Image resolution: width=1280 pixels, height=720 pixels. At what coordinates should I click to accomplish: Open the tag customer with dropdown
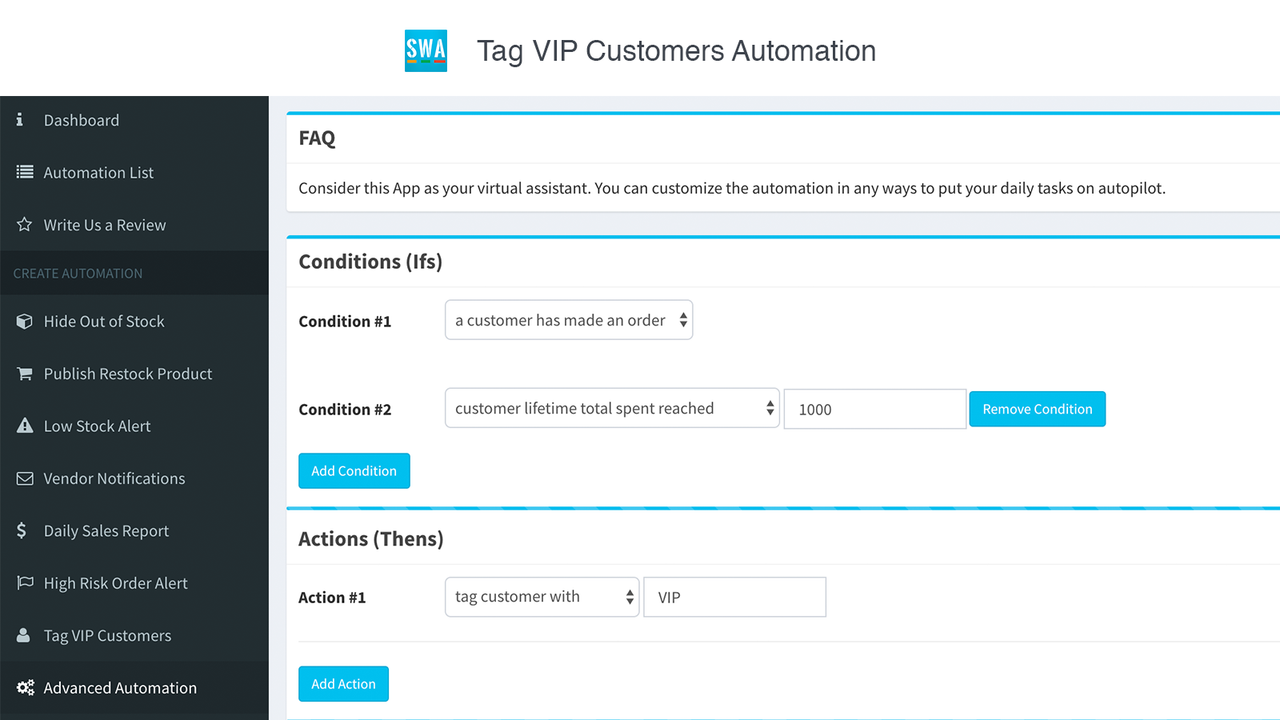click(x=541, y=596)
